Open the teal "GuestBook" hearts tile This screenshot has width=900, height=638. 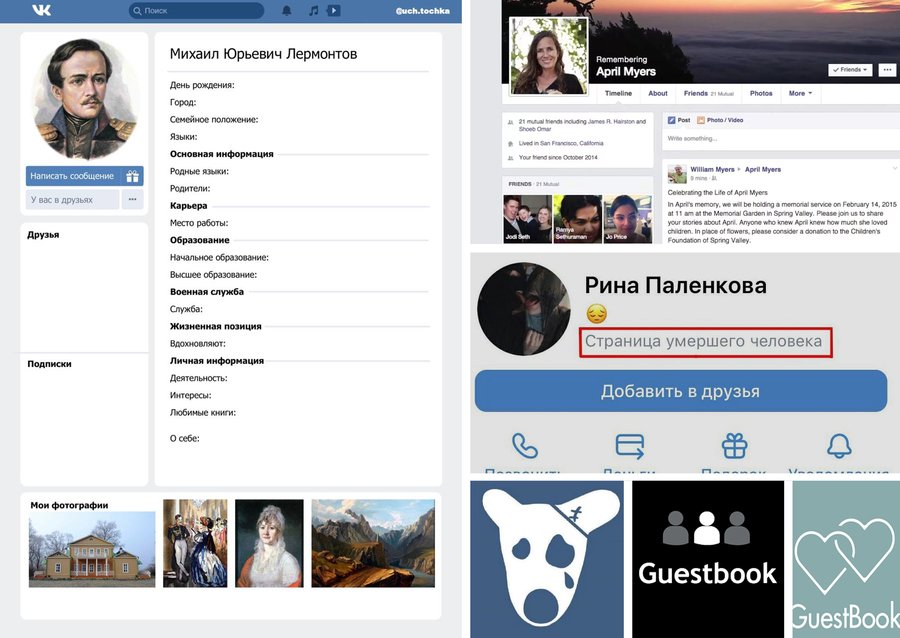pyautogui.click(x=846, y=559)
